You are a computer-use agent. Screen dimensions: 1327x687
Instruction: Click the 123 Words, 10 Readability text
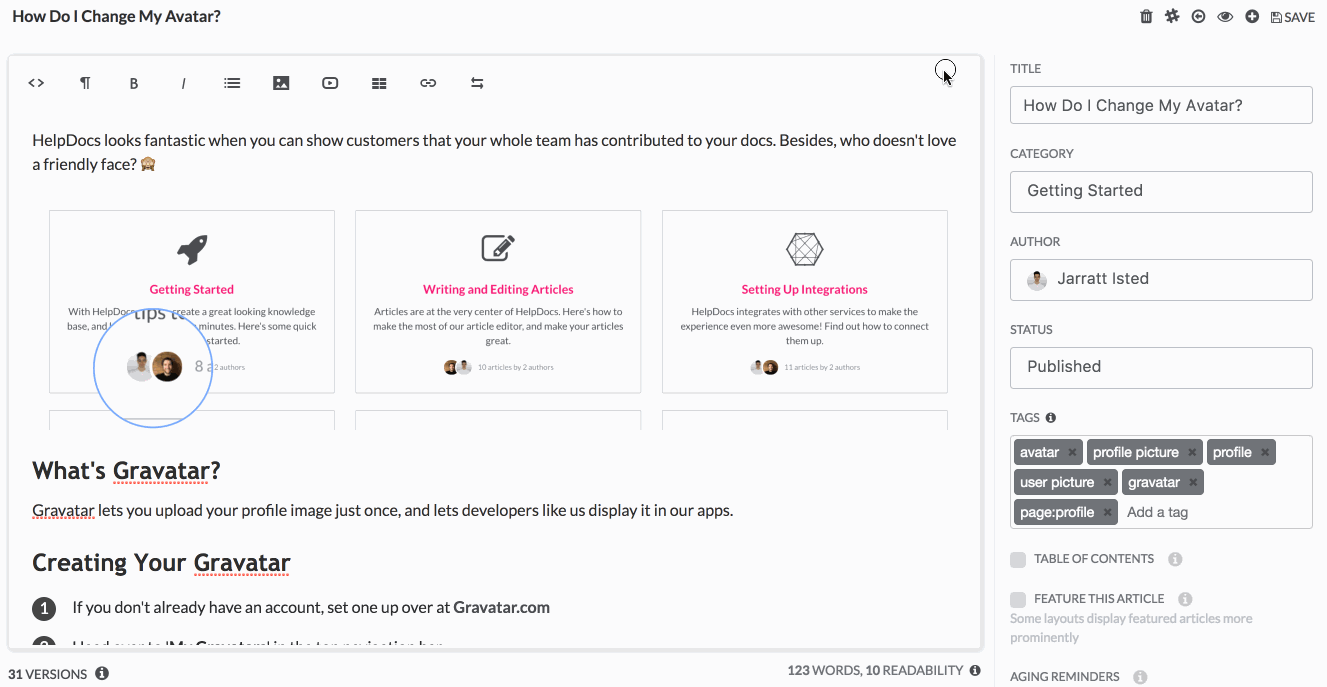[875, 670]
